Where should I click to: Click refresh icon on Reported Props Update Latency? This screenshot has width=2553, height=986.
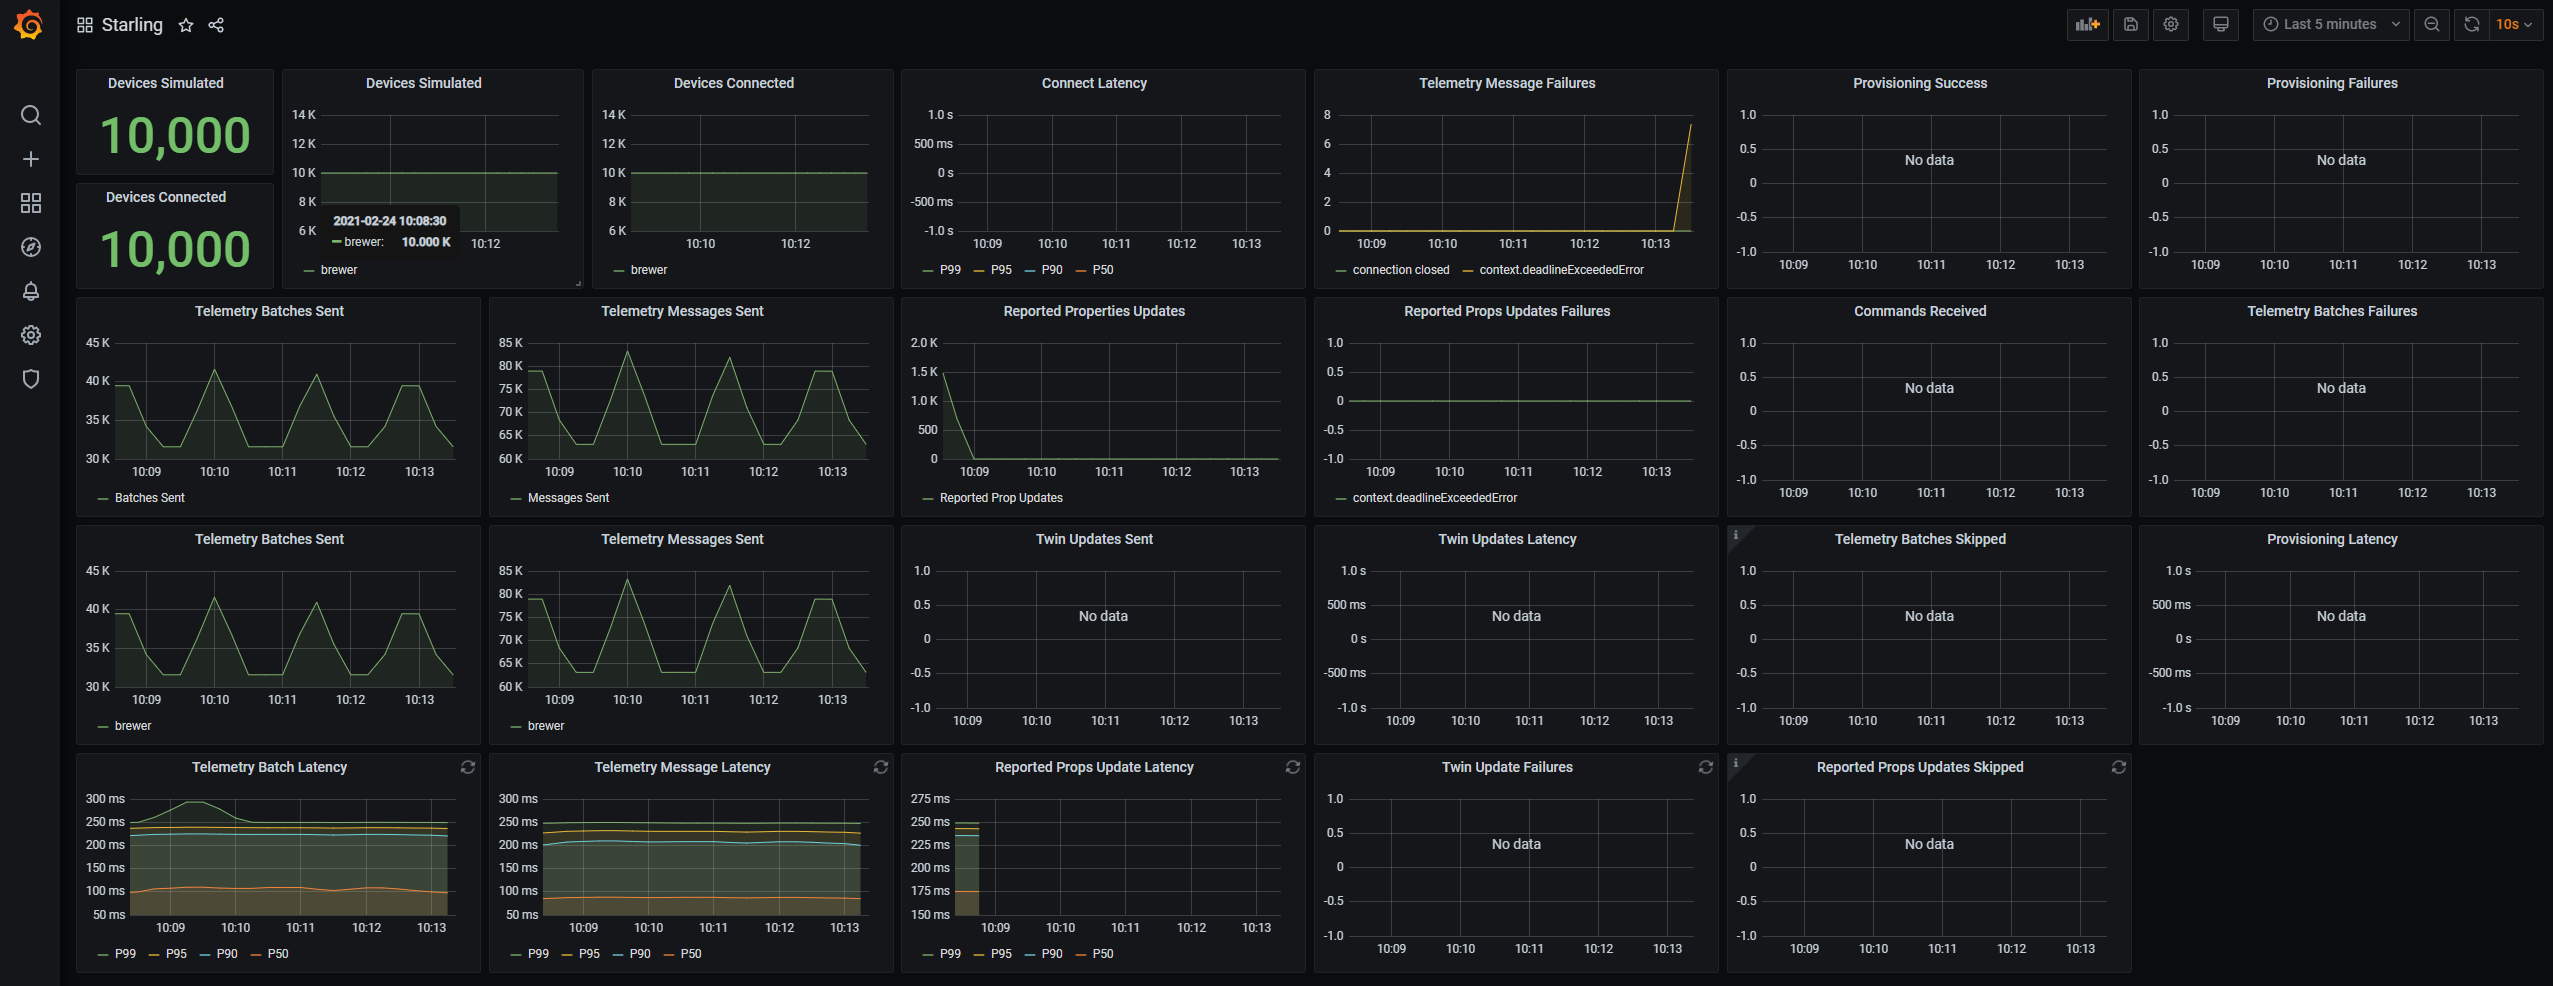pos(1293,767)
